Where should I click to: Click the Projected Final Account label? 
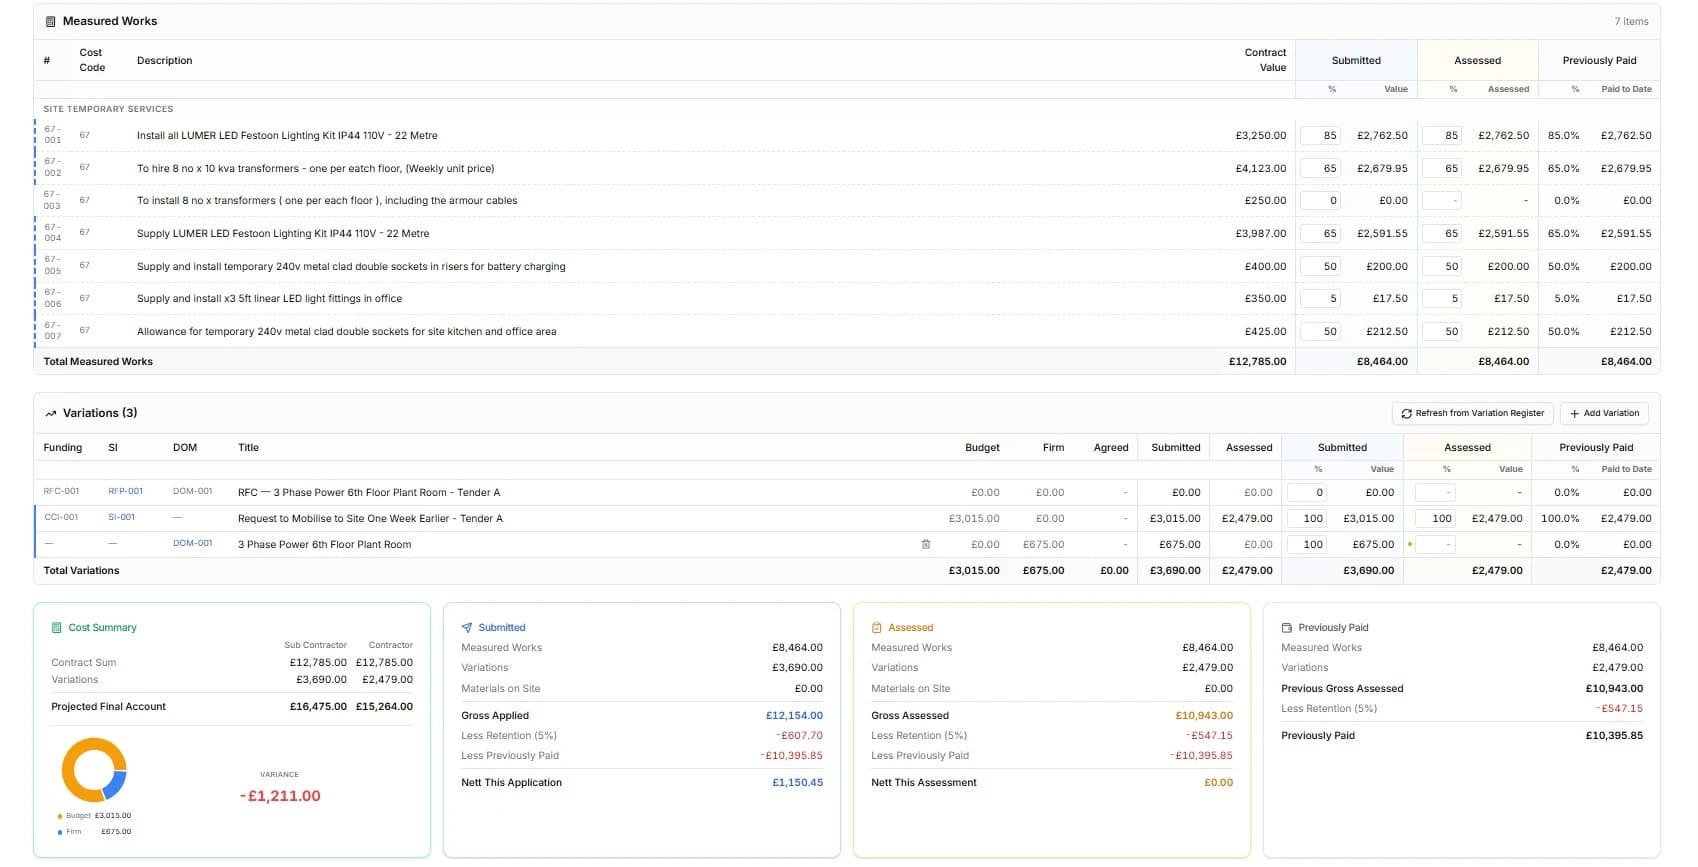pyautogui.click(x=108, y=706)
